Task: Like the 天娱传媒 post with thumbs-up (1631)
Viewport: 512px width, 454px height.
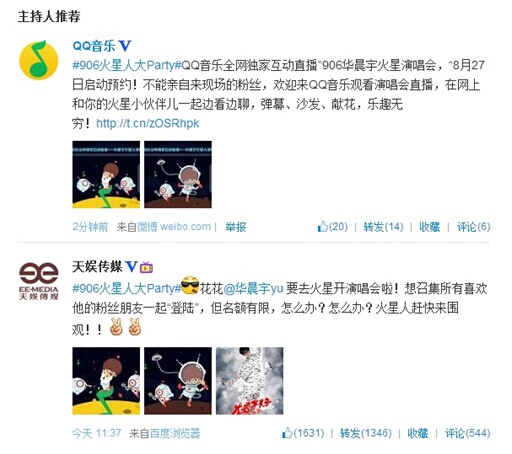Action: click(x=303, y=433)
